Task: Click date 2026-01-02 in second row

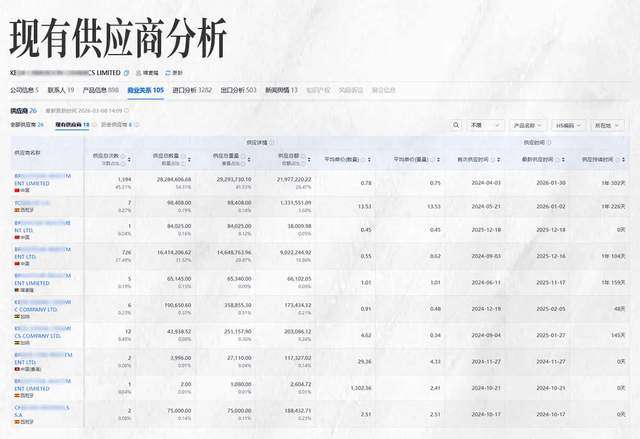Action: pyautogui.click(x=551, y=206)
